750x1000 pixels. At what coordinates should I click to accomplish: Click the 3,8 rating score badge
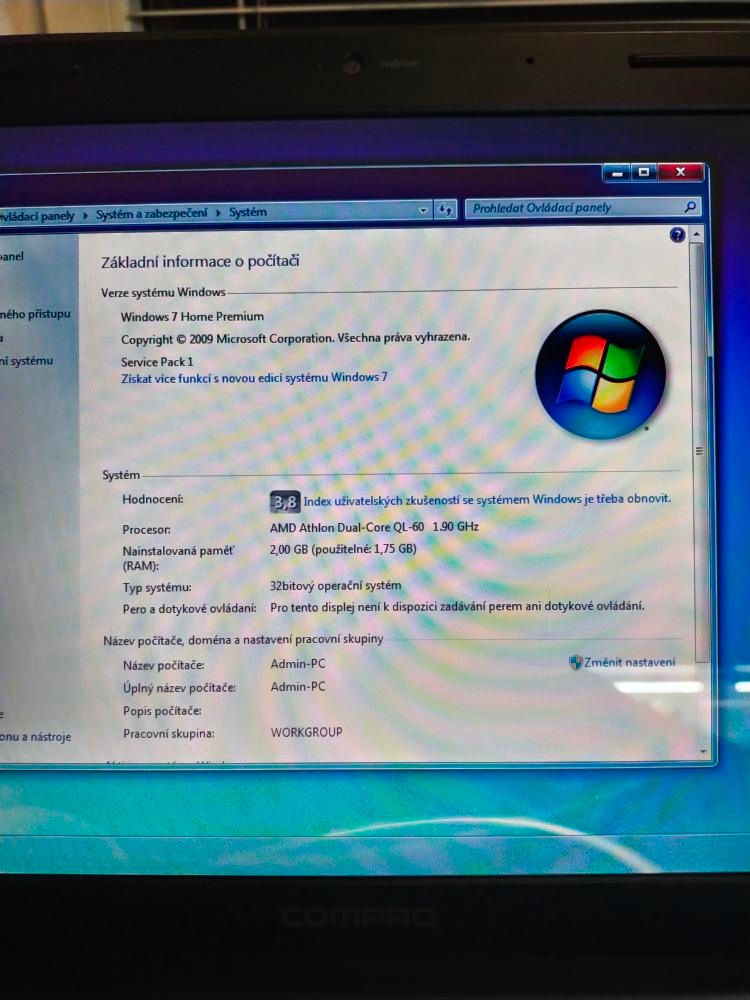click(284, 503)
